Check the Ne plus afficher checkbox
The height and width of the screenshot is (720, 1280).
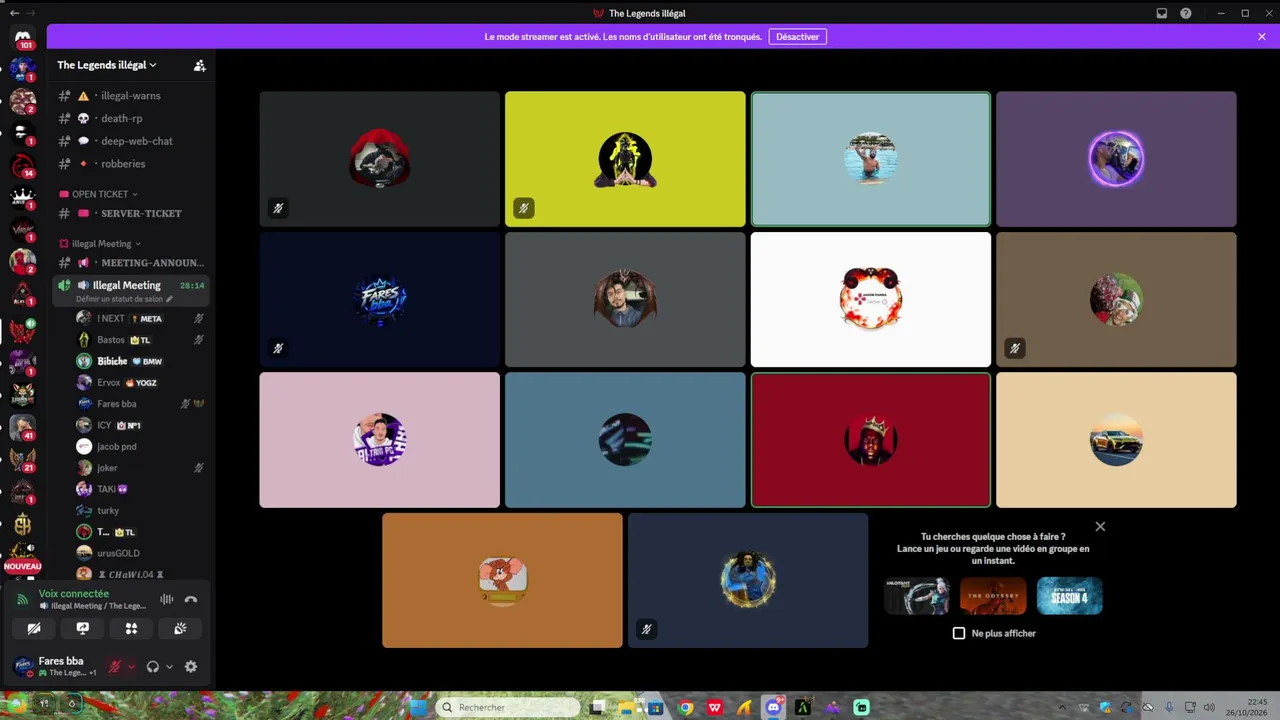[959, 633]
